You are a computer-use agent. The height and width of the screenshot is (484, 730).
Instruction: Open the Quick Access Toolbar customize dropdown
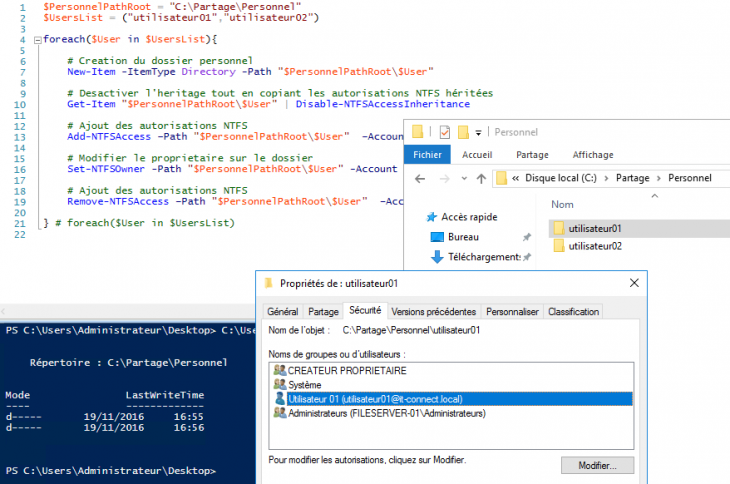click(x=478, y=133)
